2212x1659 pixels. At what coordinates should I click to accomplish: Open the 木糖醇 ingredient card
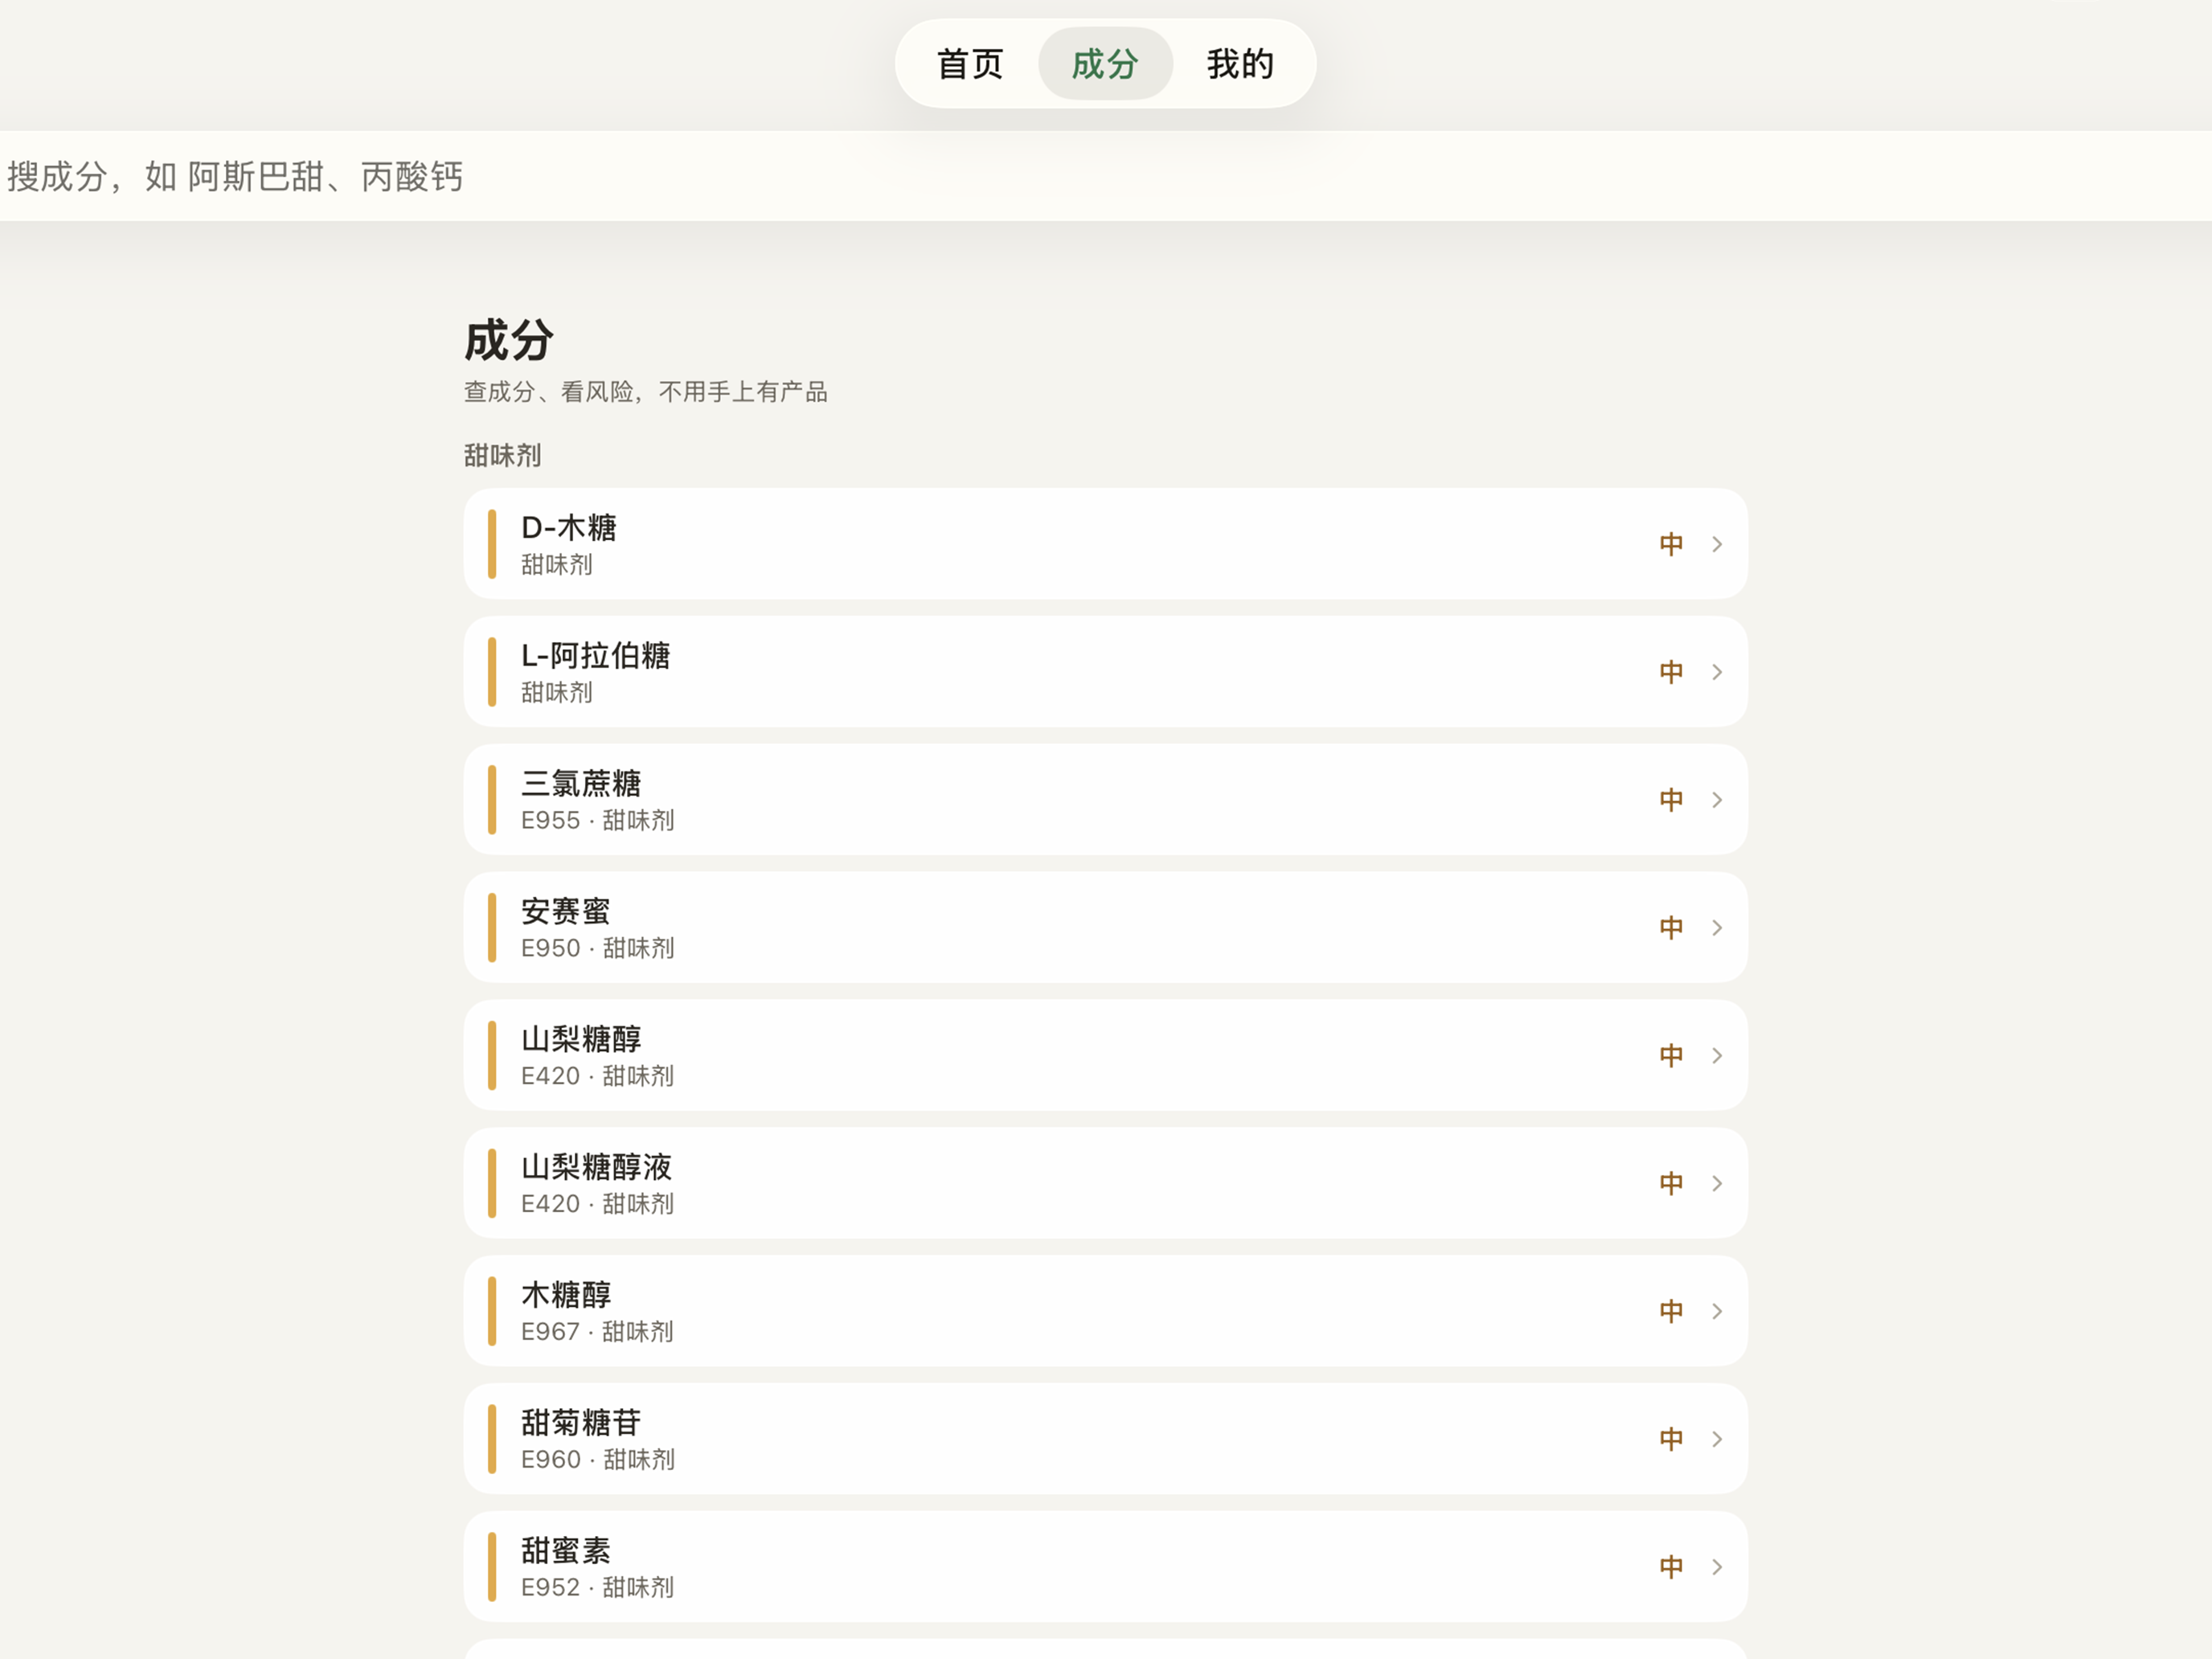pyautogui.click(x=1106, y=1311)
